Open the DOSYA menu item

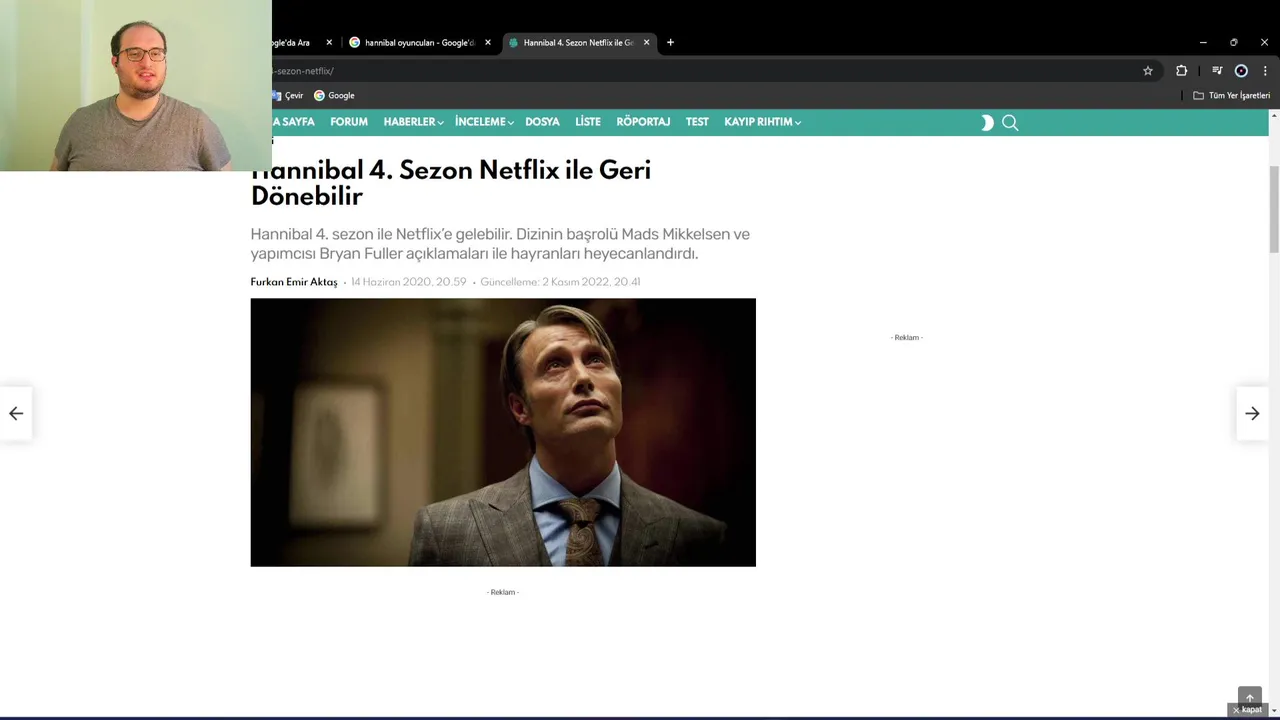(x=542, y=122)
